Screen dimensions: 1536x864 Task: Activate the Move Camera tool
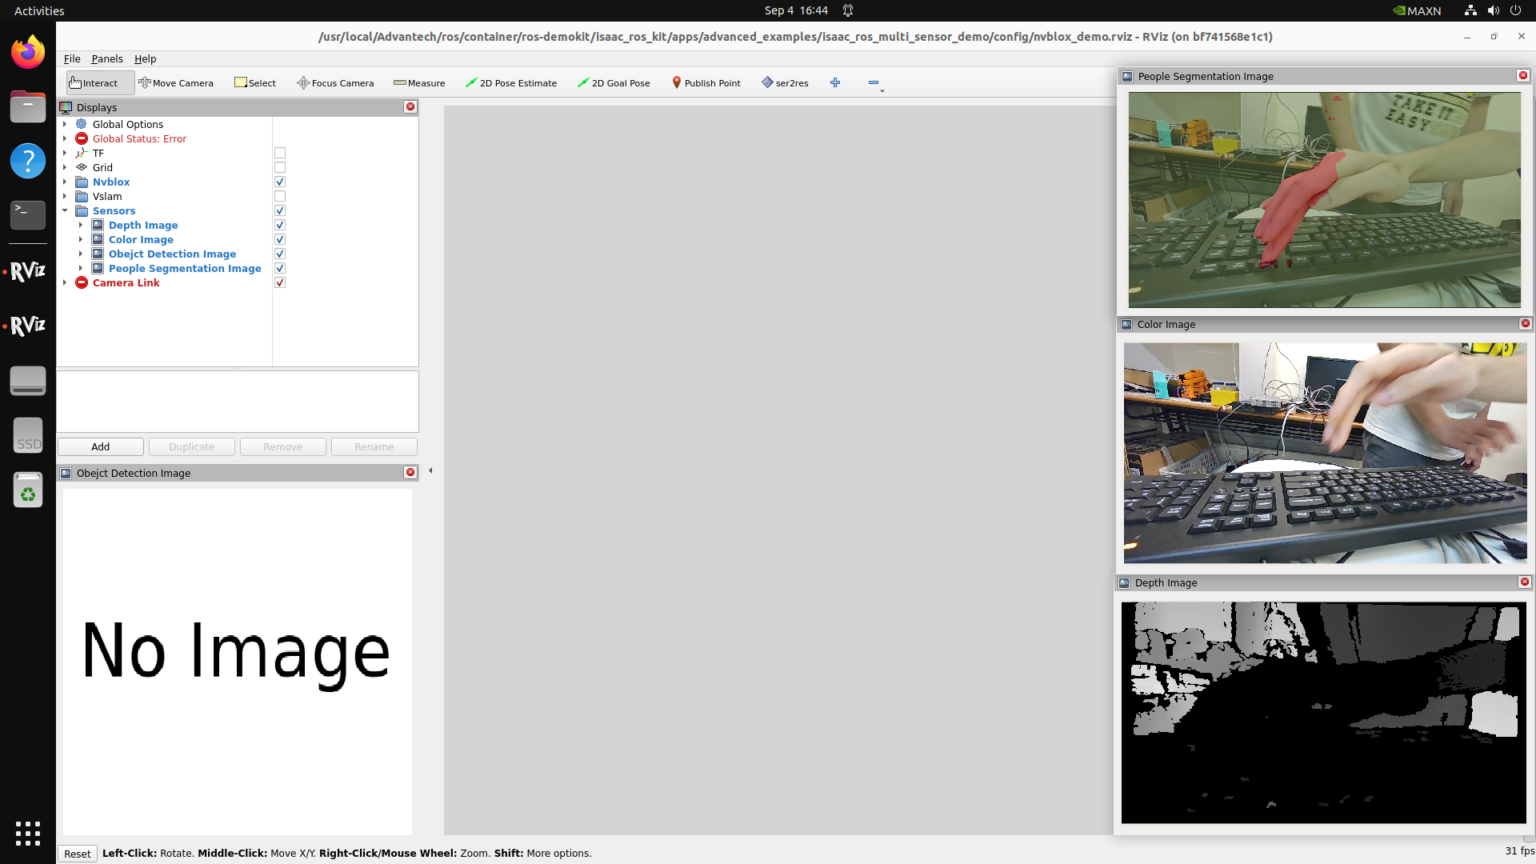tap(176, 83)
